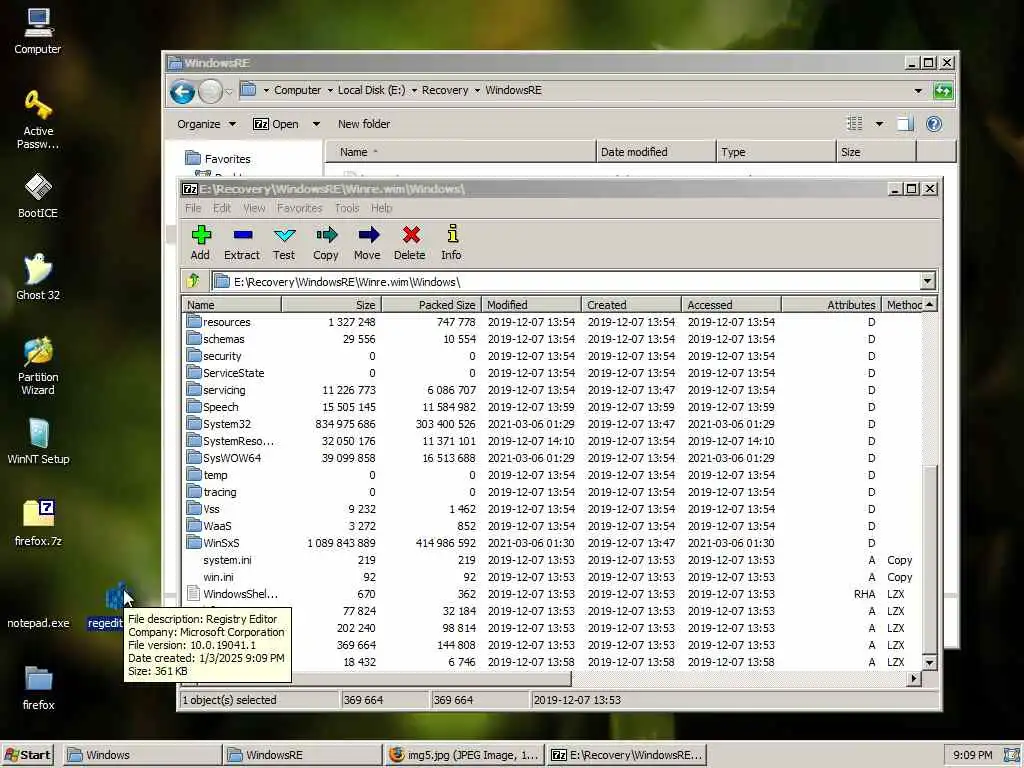This screenshot has height=768, width=1024.
Task: Sort by Date modified in WindowsRE window
Action: (x=656, y=152)
